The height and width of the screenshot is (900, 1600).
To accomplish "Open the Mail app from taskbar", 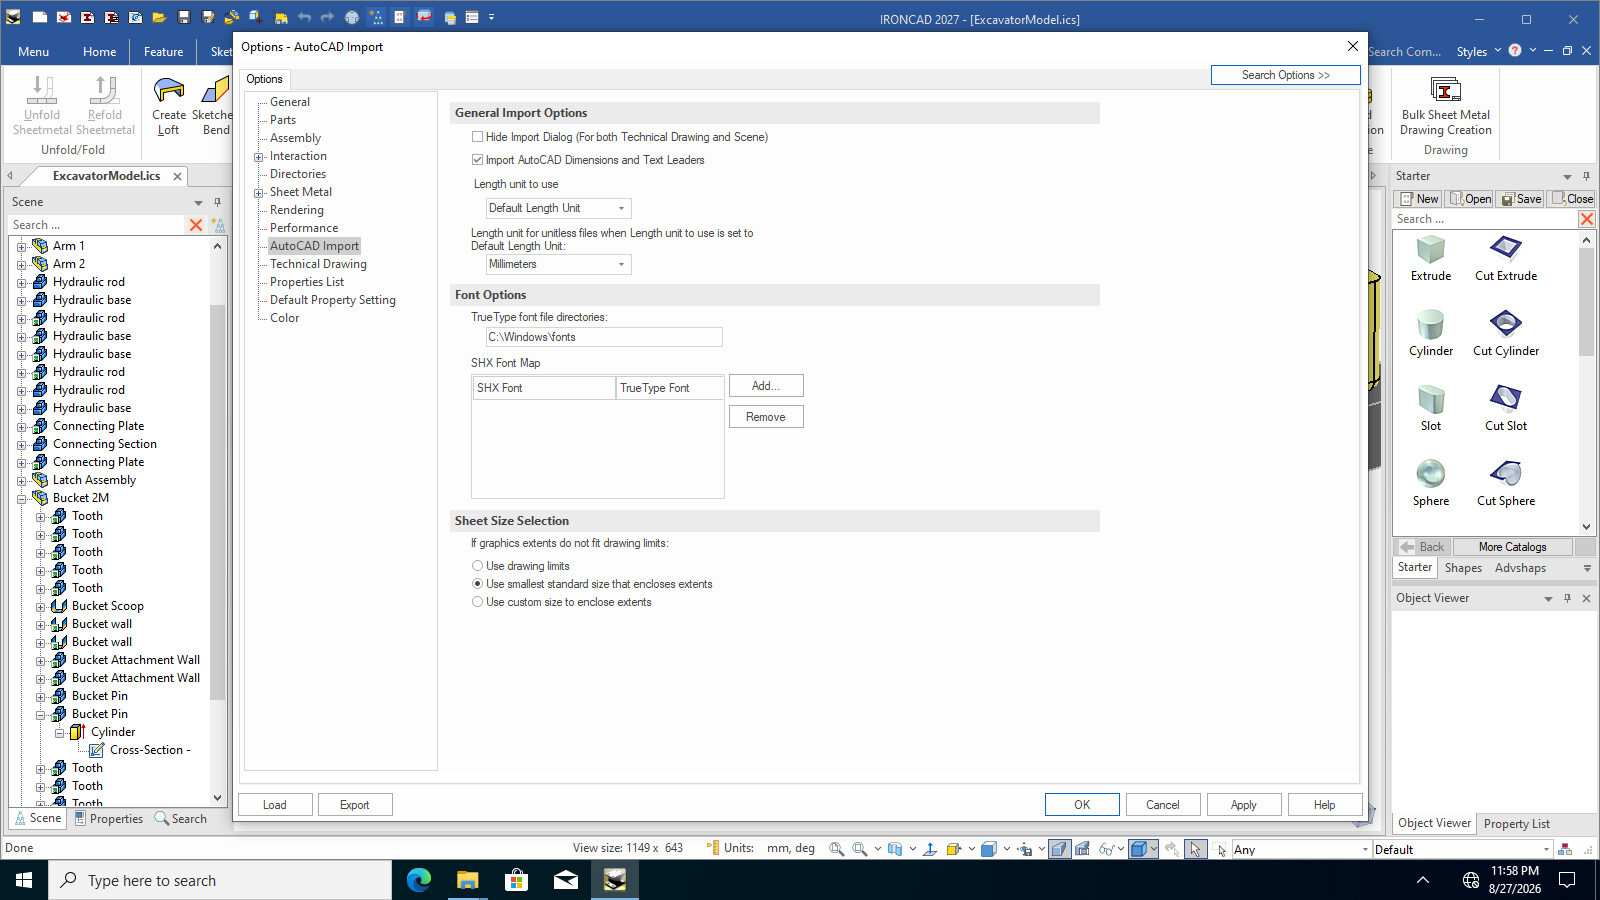I will point(565,880).
